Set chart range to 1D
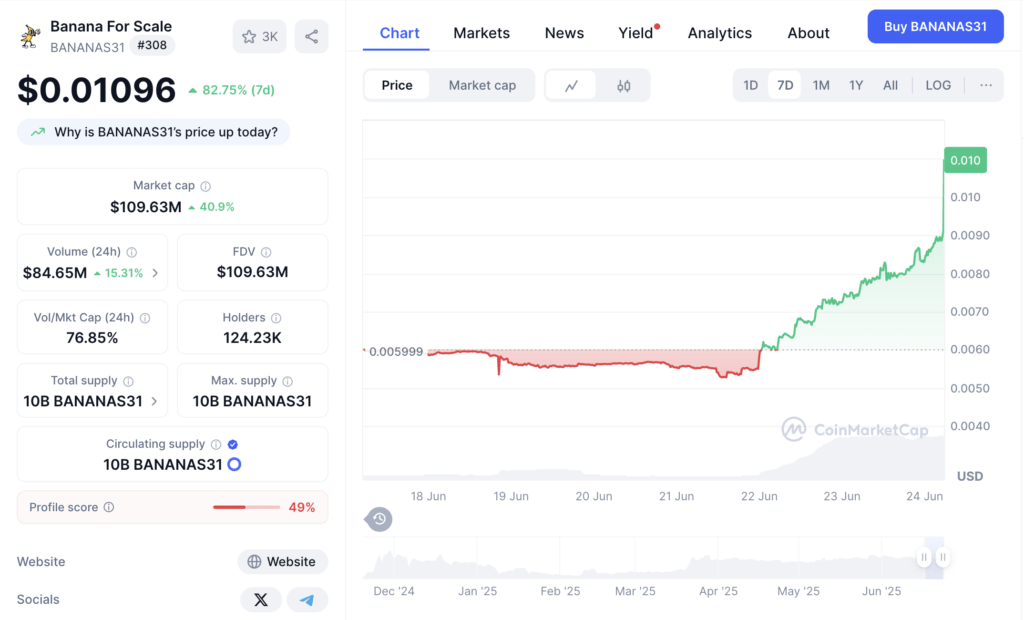This screenshot has width=1024, height=620. point(750,86)
